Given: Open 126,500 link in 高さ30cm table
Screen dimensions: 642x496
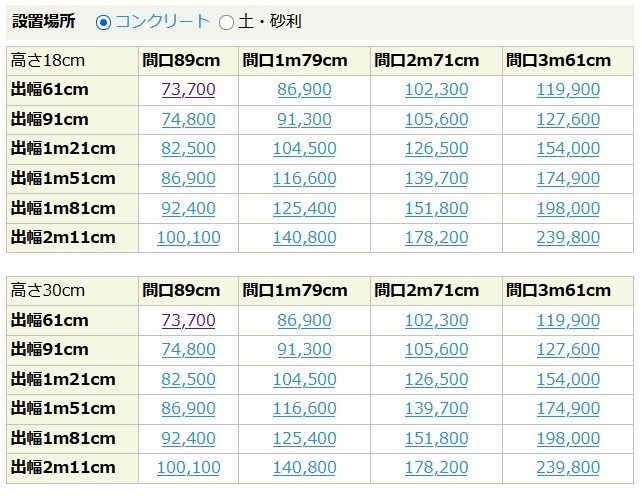Looking at the screenshot, I should [436, 379].
